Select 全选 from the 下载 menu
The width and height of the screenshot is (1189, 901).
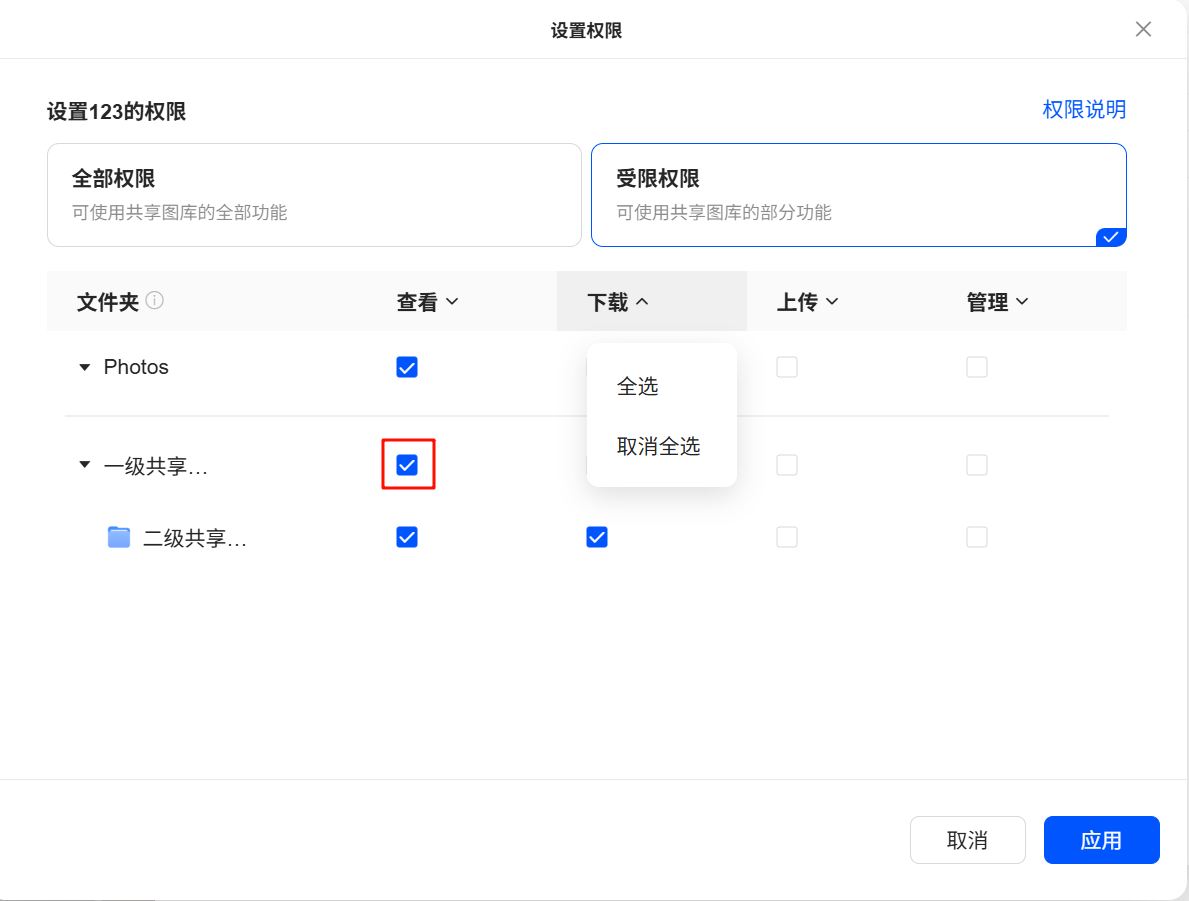(x=638, y=386)
